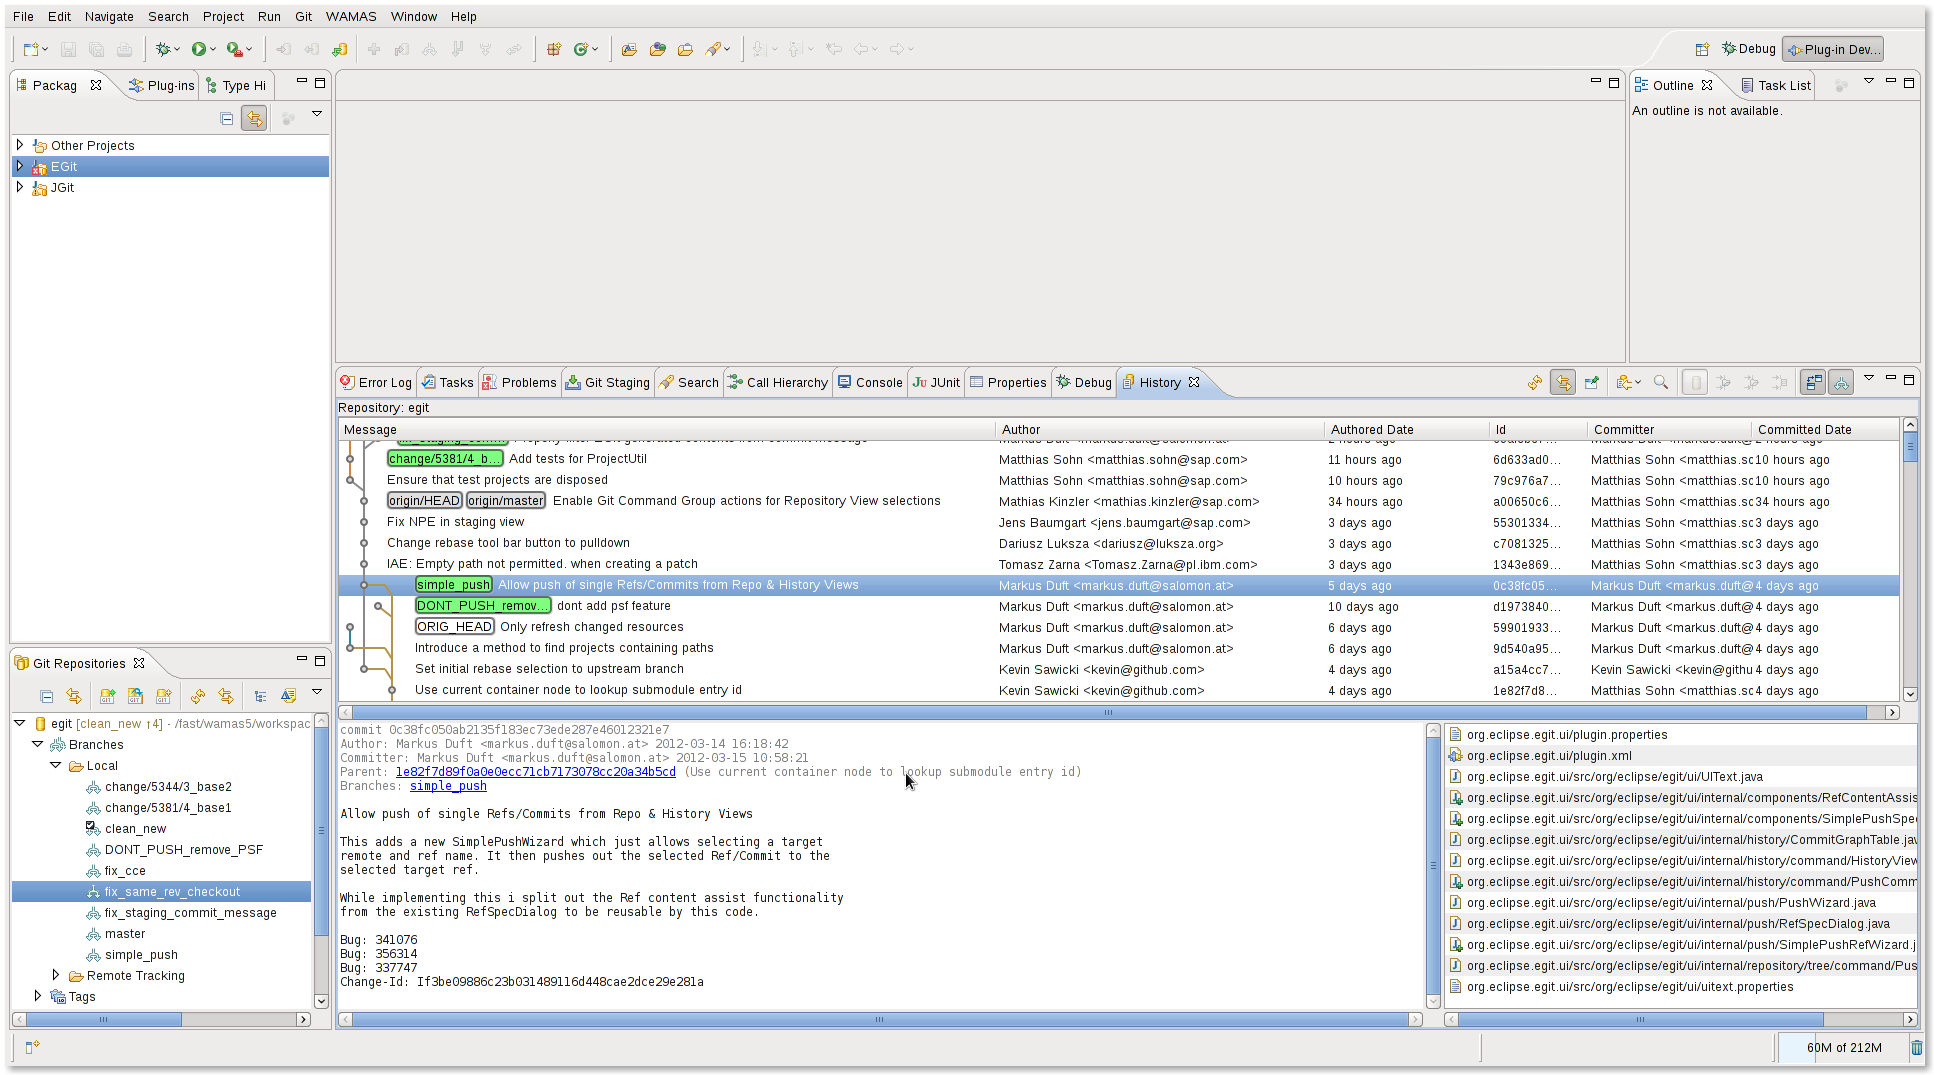
Task: Expand the JGit project
Action: point(20,187)
